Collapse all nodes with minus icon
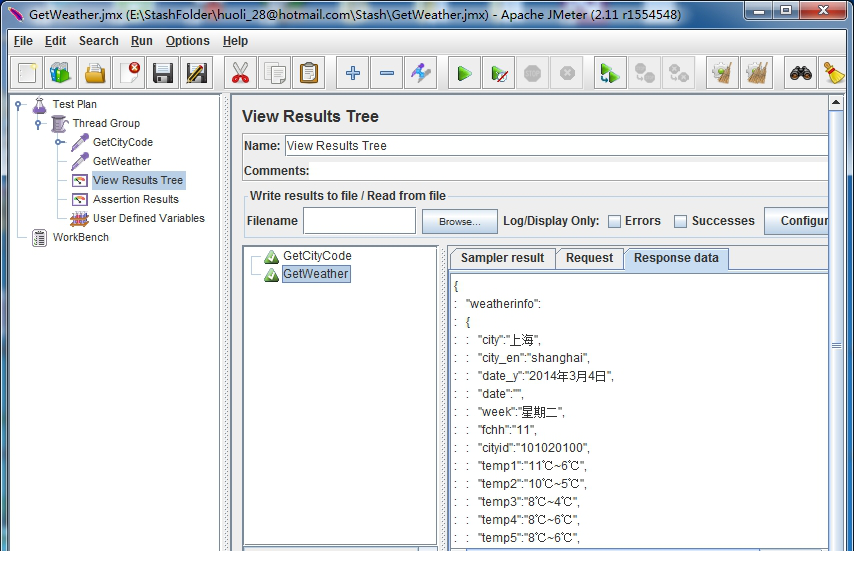854x573 pixels. [387, 73]
